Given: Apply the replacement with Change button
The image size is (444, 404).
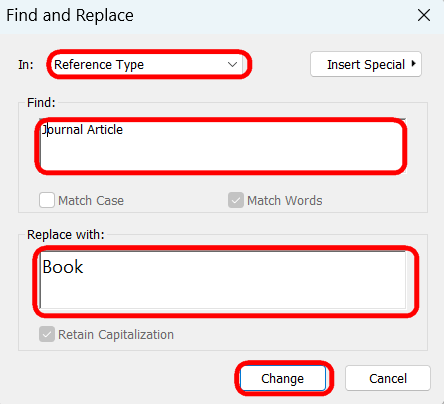Looking at the screenshot, I should (x=283, y=378).
